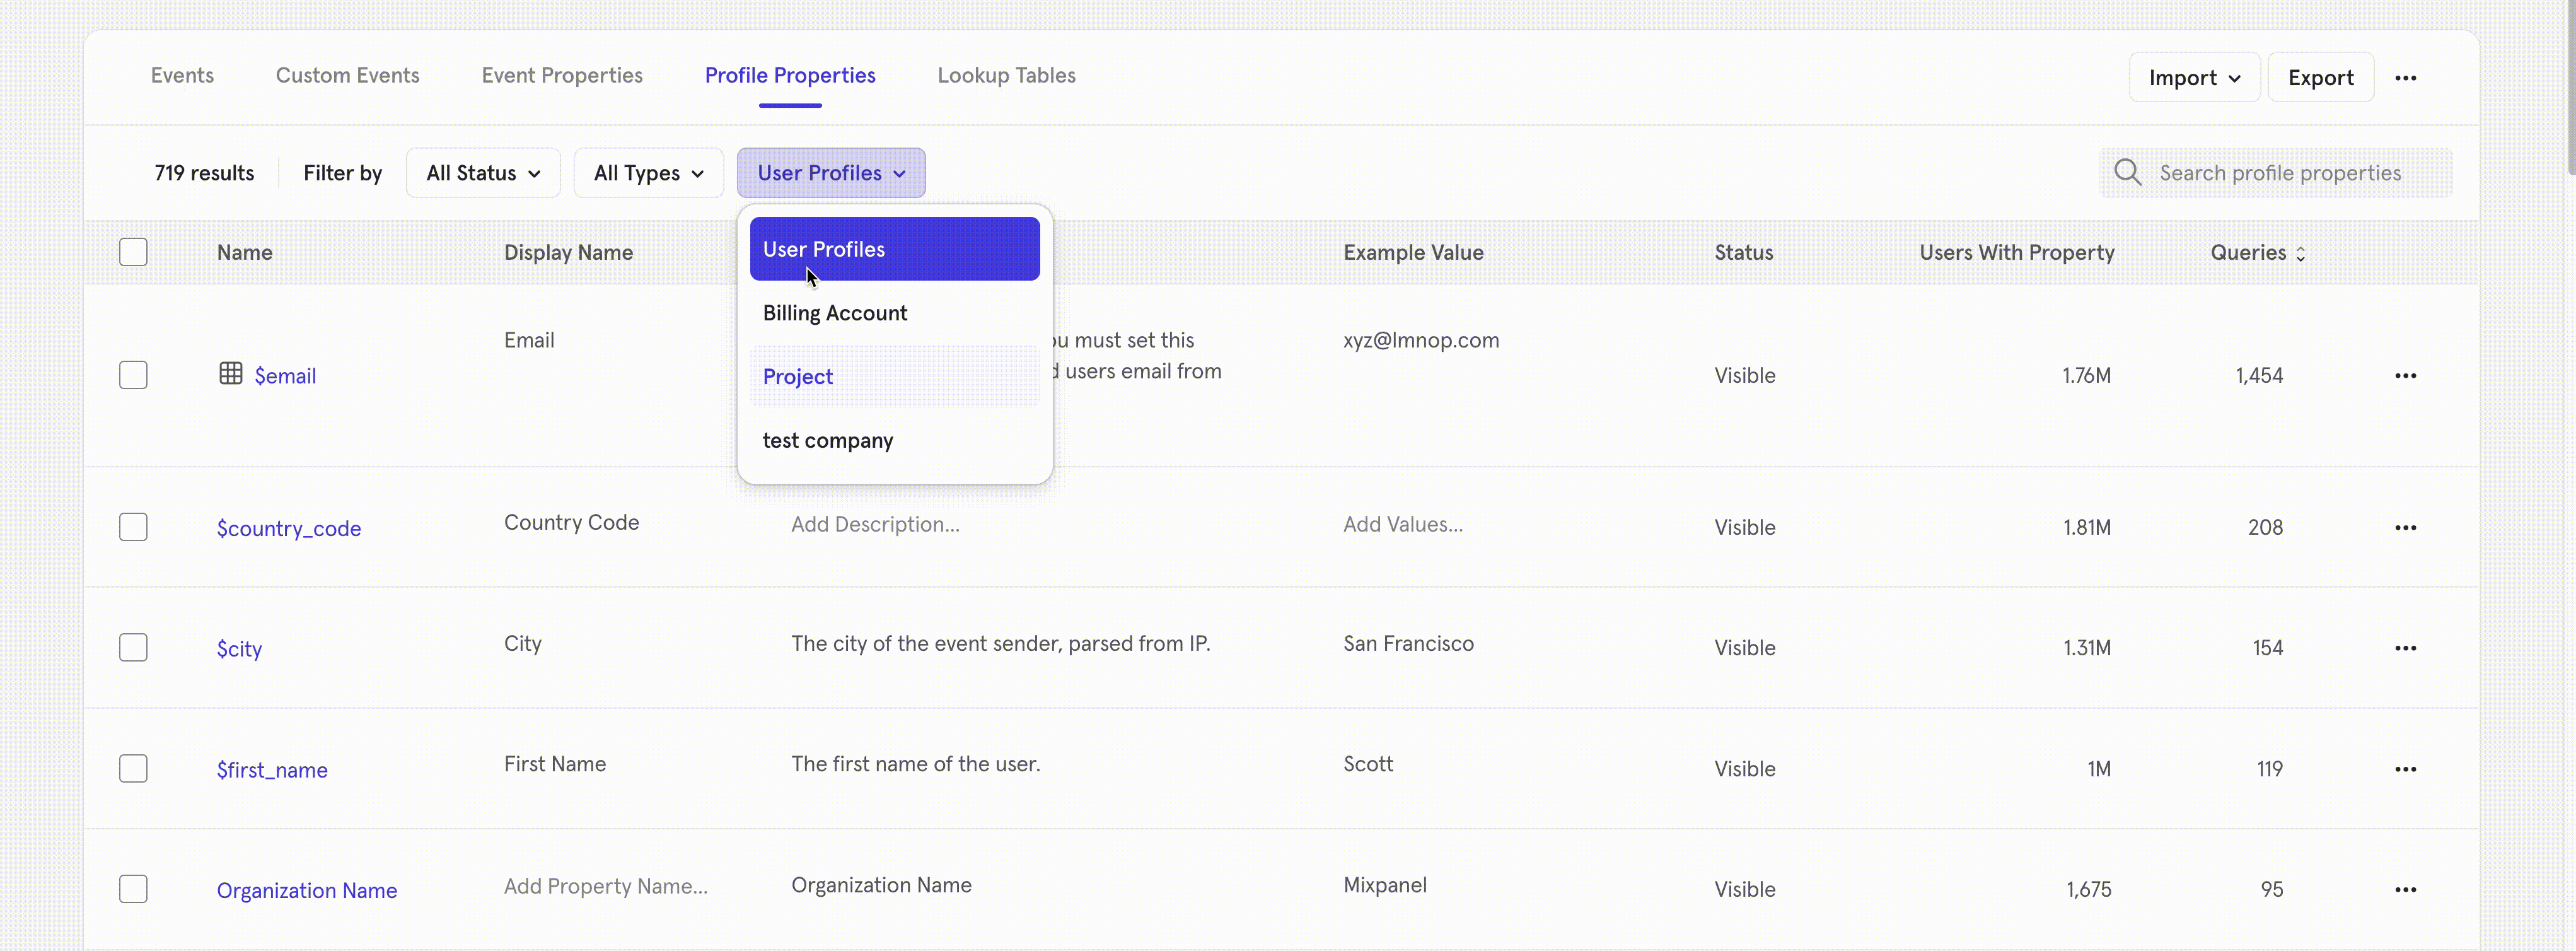Image resolution: width=2576 pixels, height=951 pixels.
Task: Click the magnifier search icon
Action: (2127, 173)
